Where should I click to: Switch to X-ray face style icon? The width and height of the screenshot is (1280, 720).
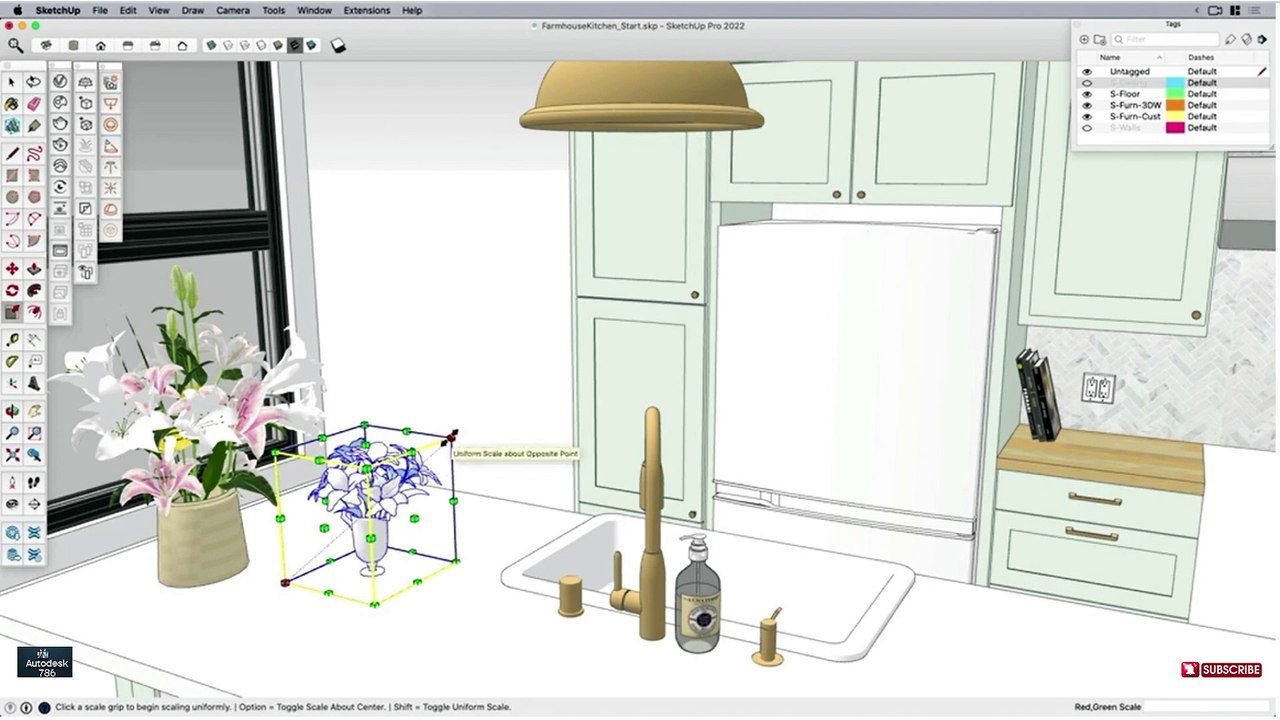(211, 45)
